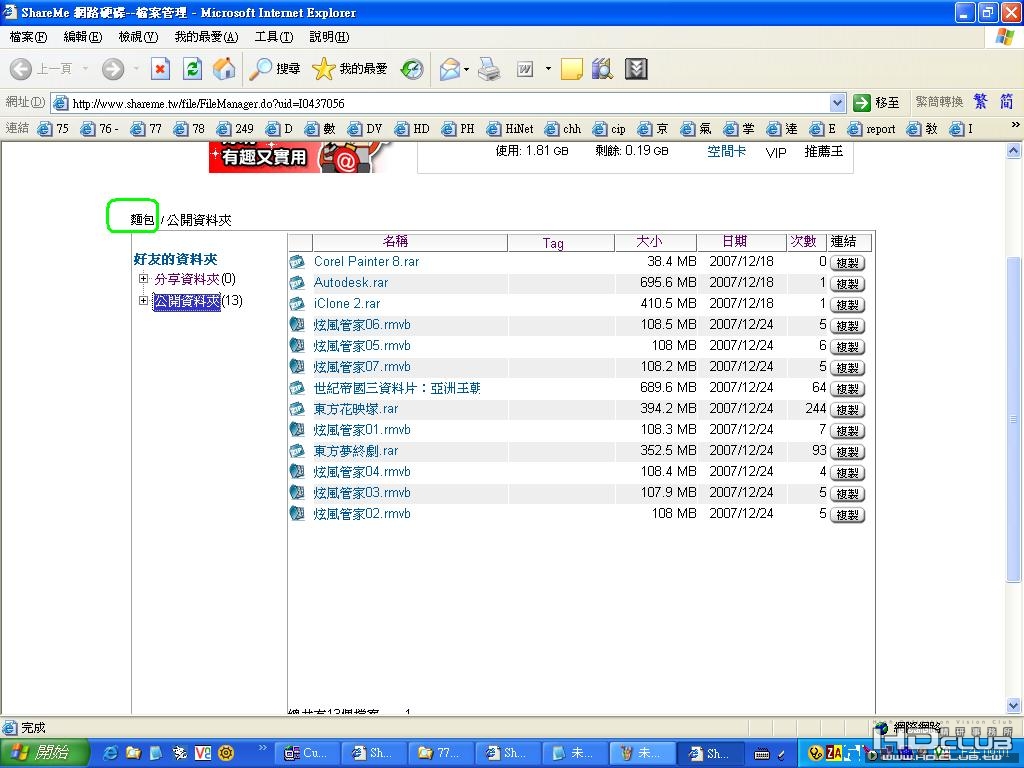Click file icon beside Autodesk.rar

tap(297, 283)
